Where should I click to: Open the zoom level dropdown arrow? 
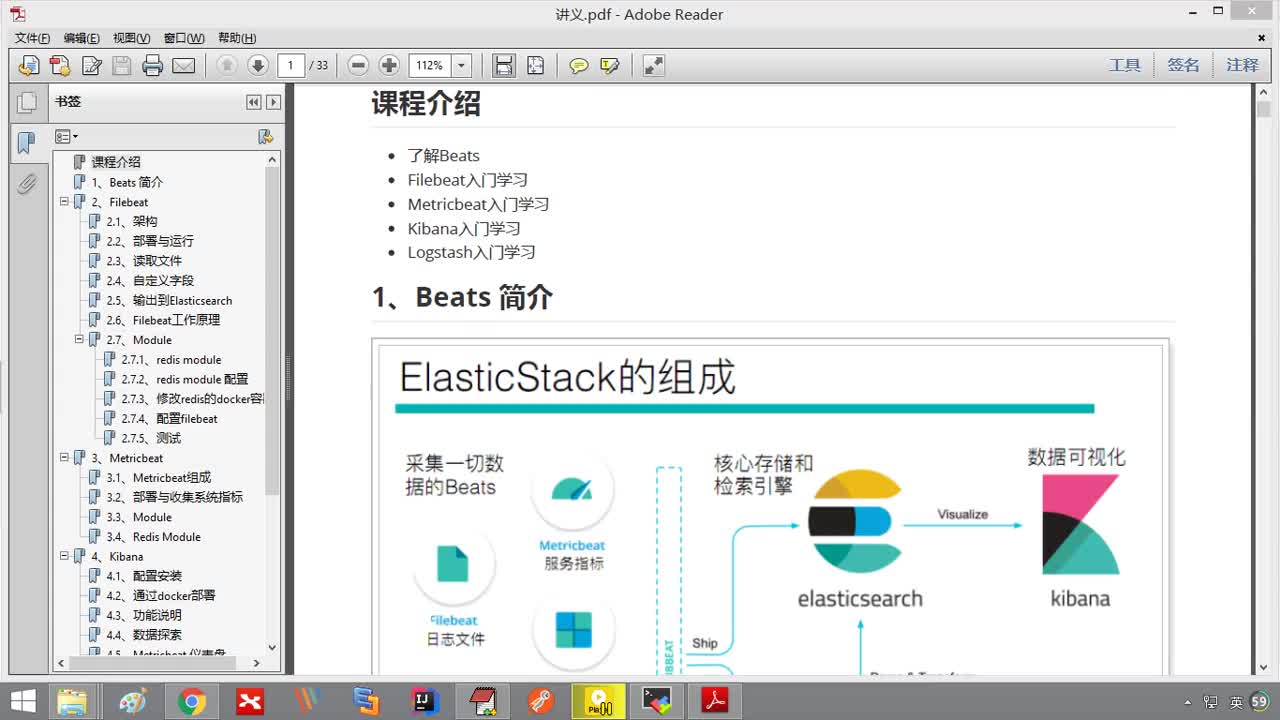462,66
